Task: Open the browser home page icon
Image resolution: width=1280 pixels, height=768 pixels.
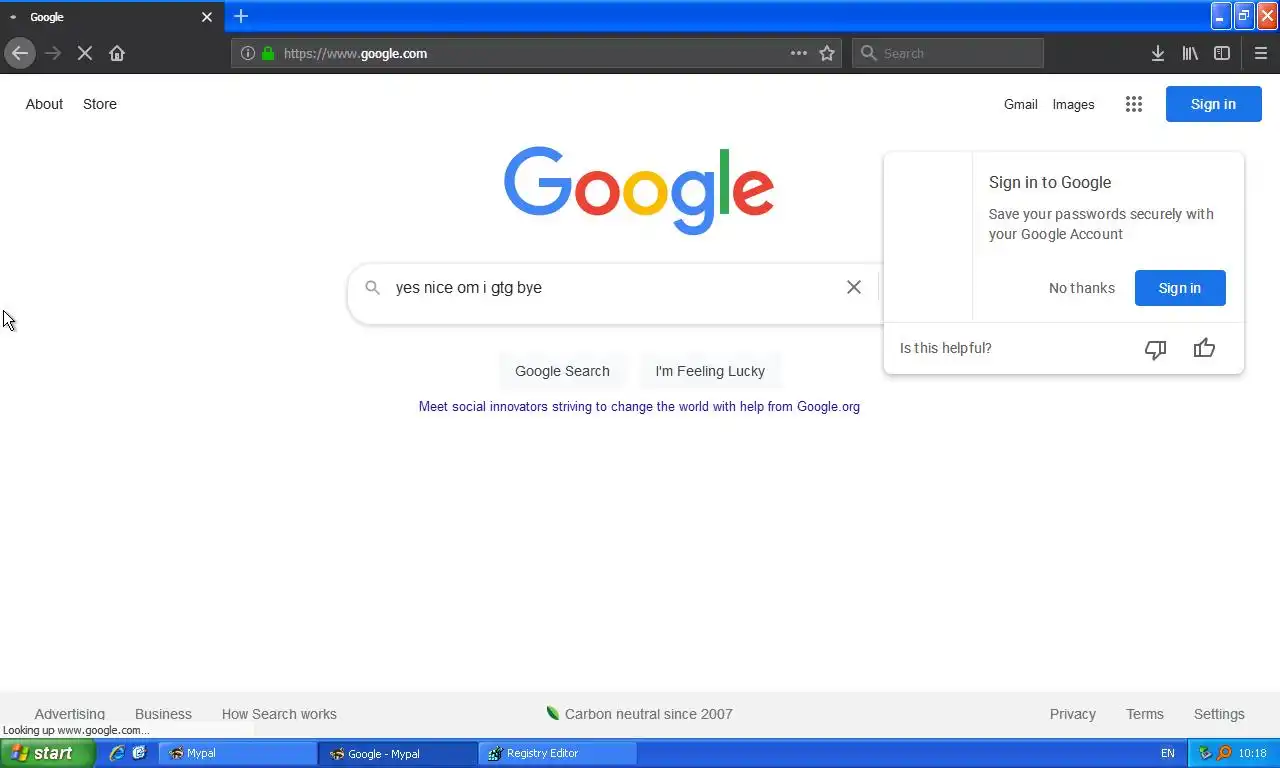Action: click(117, 53)
